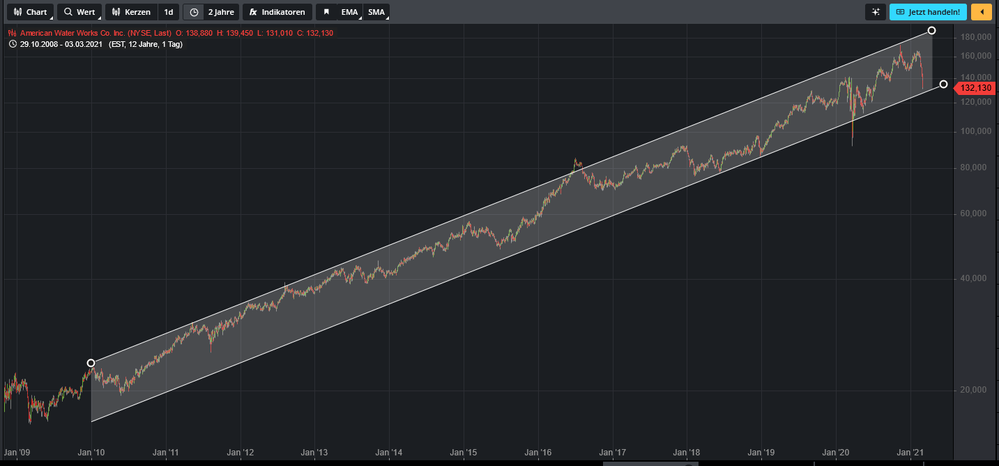999x466 pixels.
Task: Expand the Kerzen chart type dropdown
Action: [x=130, y=12]
